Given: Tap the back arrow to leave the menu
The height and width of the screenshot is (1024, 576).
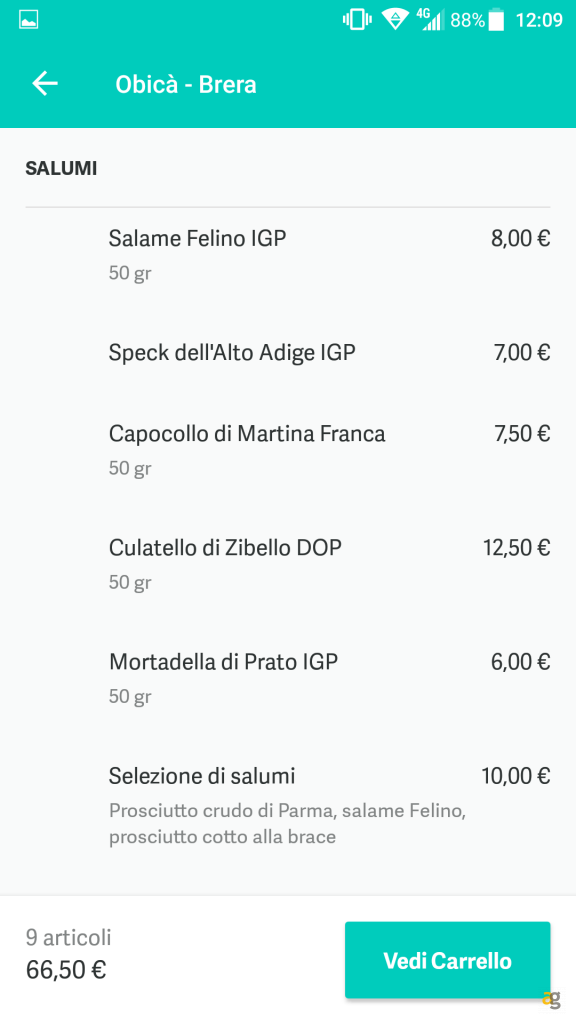Looking at the screenshot, I should tap(44, 83).
